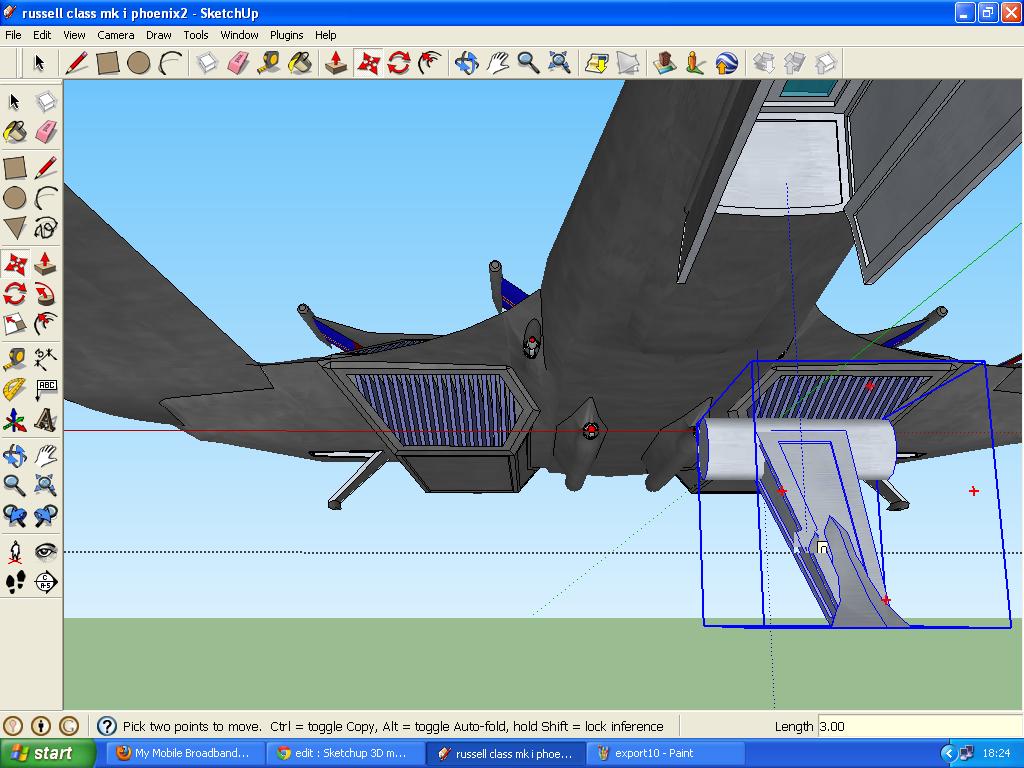Activate the Orbit tool in top toolbar

tap(466, 63)
